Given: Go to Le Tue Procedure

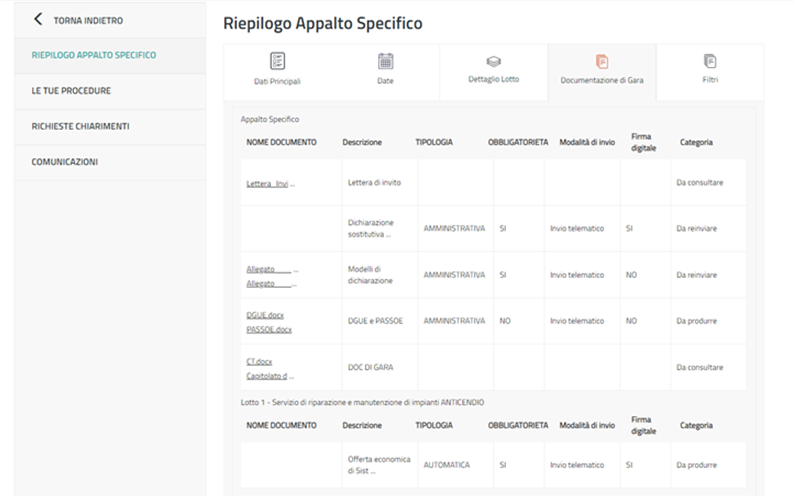Looking at the screenshot, I should click(x=71, y=91).
